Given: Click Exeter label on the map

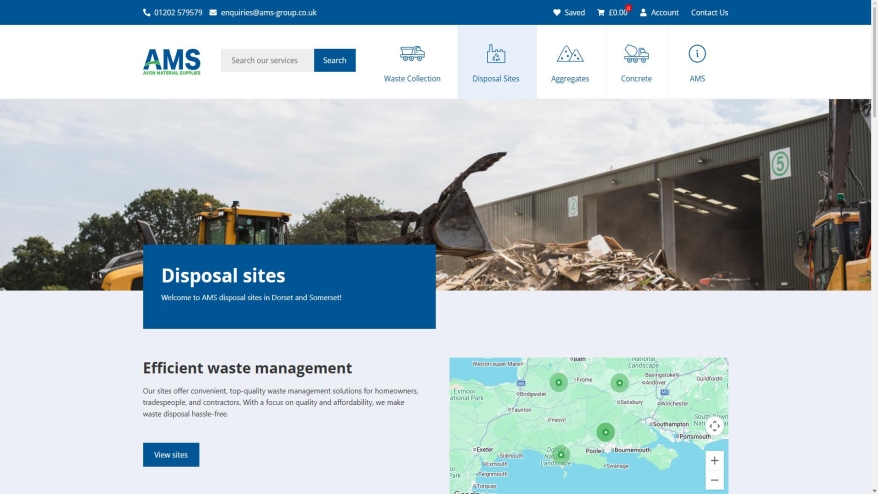Looking at the screenshot, I should point(485,449).
